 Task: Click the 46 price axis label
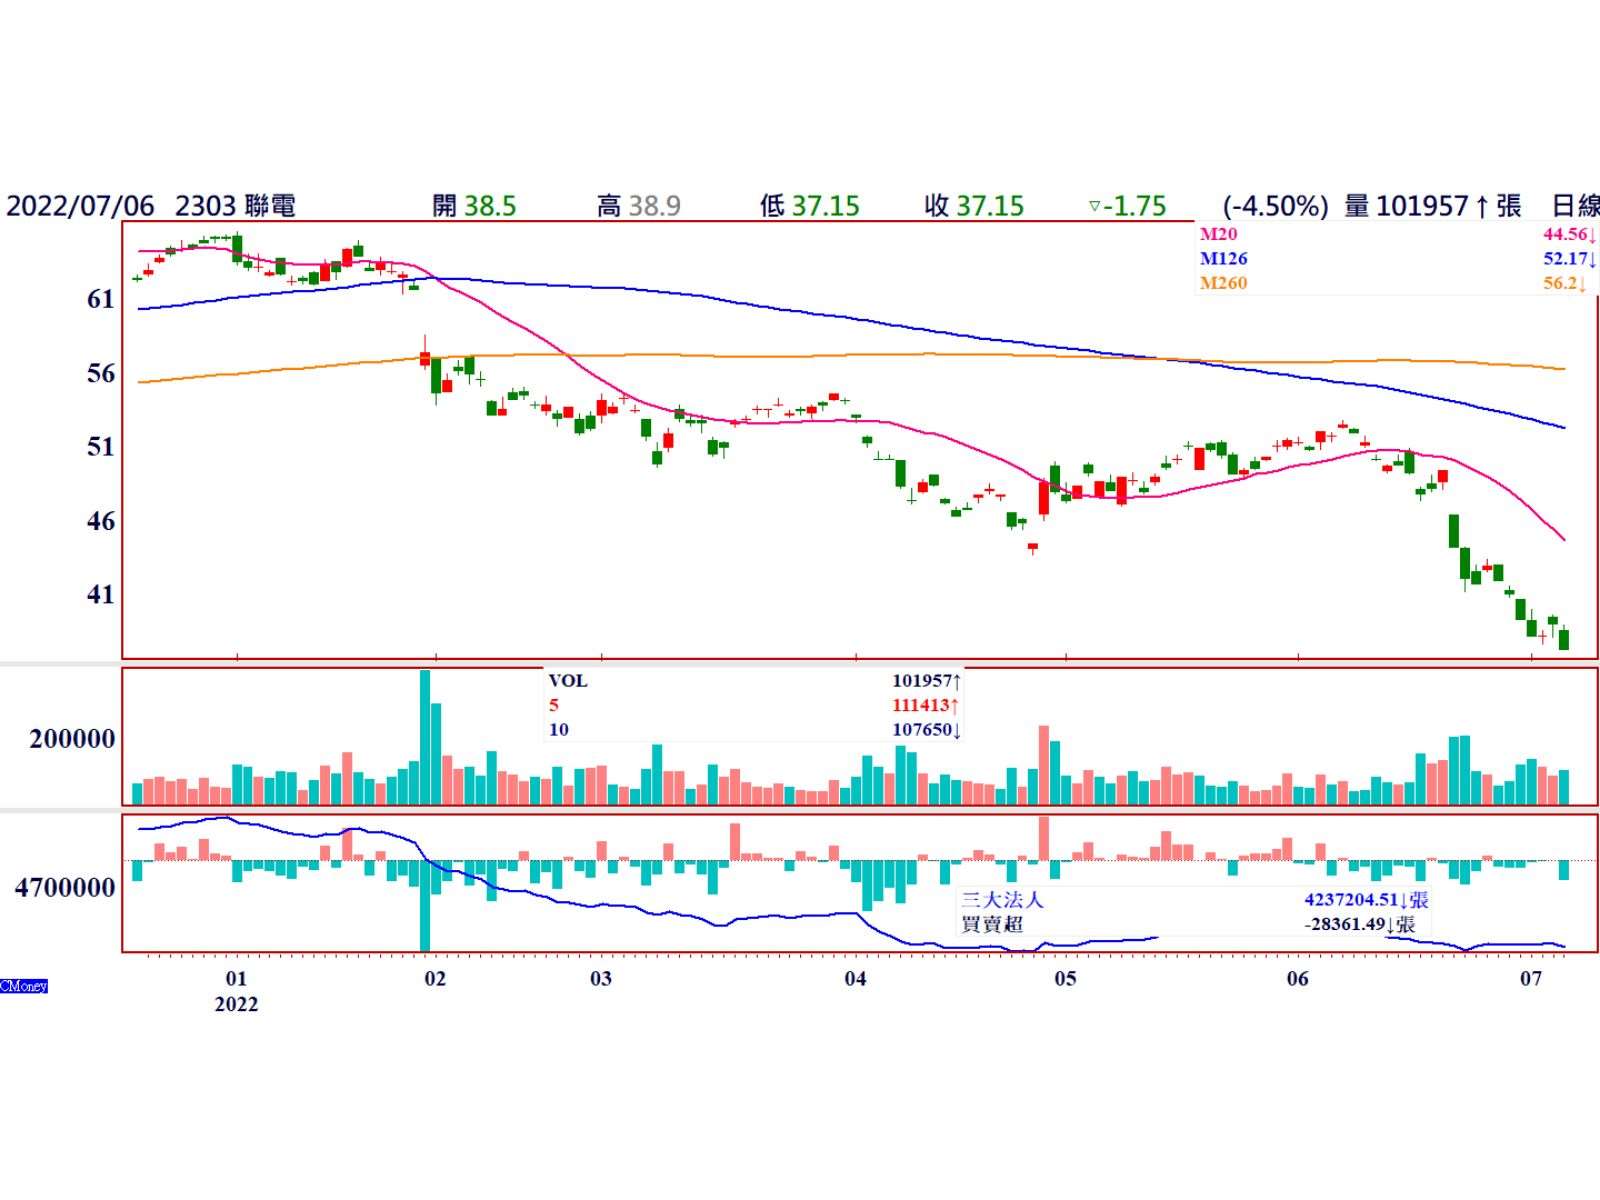[x=101, y=520]
